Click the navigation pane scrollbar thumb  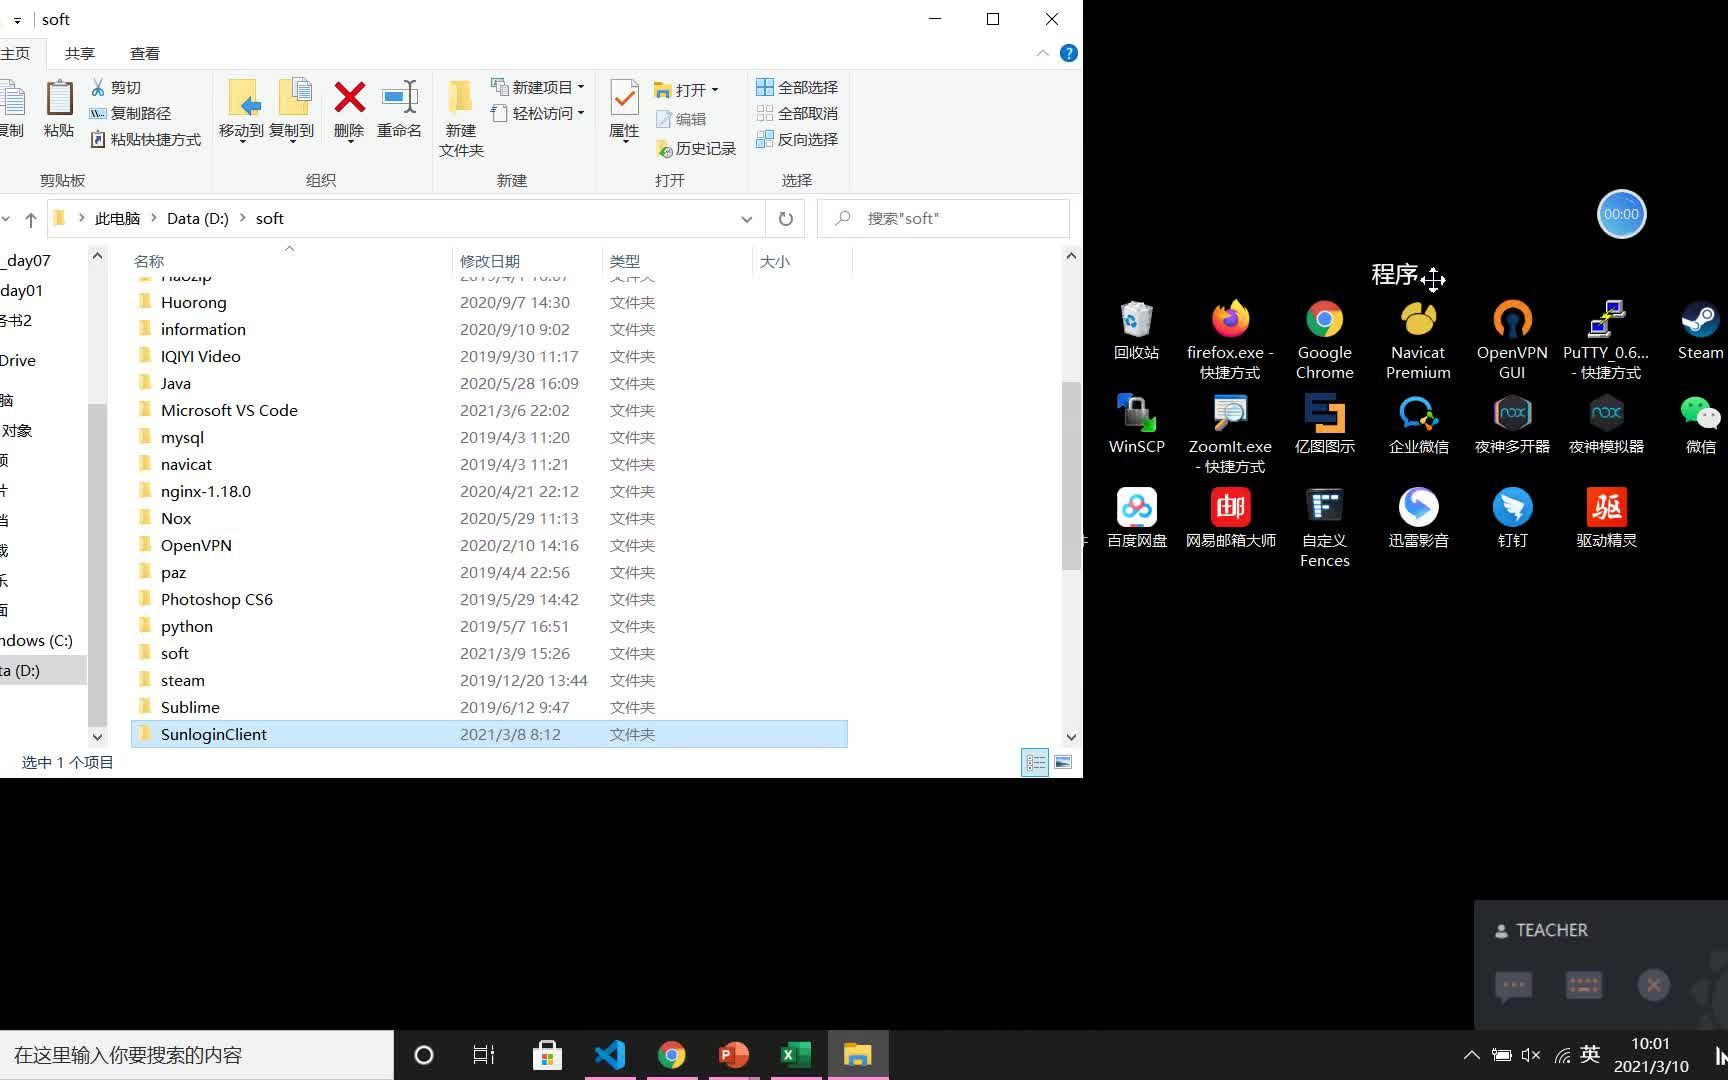(x=97, y=564)
